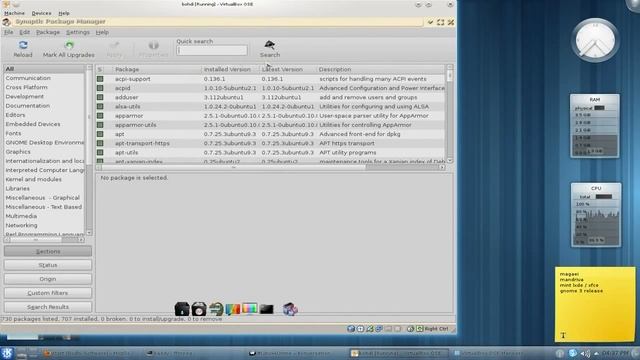Click the Quick search input field
The height and width of the screenshot is (360, 640).
pos(212,50)
